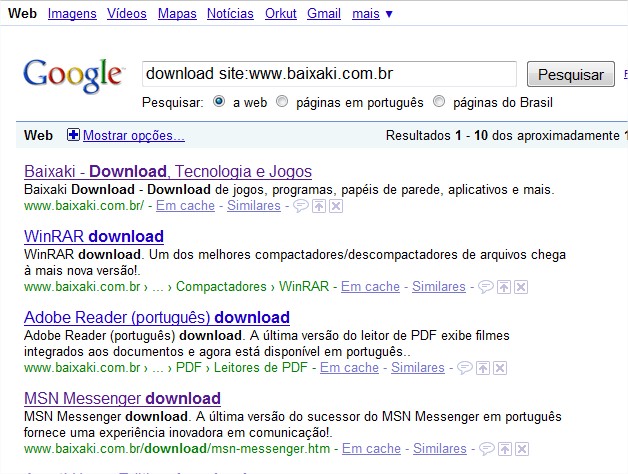Open 'Mostrar opções...' link
The height and width of the screenshot is (474, 628).
(x=134, y=135)
